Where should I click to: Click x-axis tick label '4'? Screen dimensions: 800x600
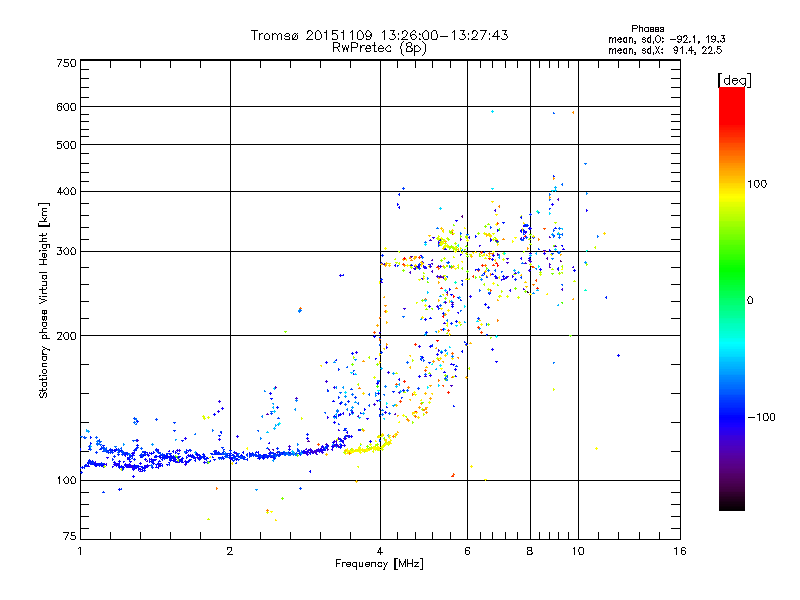(x=380, y=551)
